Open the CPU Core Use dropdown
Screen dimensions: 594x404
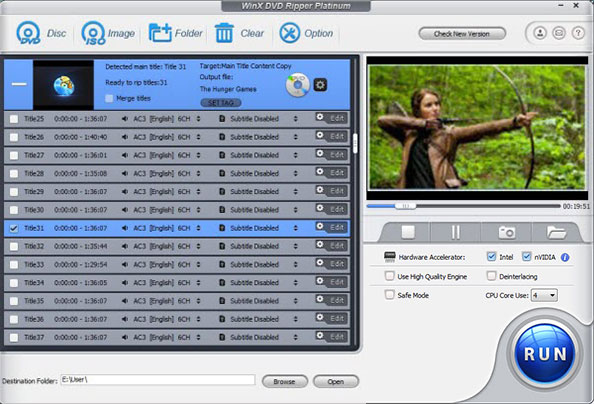pyautogui.click(x=544, y=295)
